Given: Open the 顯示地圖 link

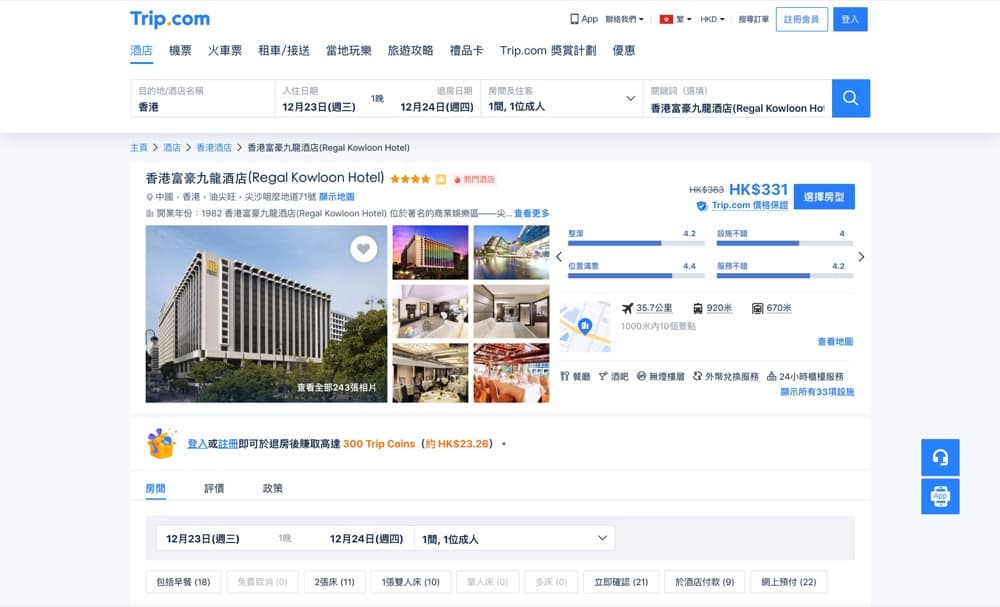Looking at the screenshot, I should [x=337, y=197].
